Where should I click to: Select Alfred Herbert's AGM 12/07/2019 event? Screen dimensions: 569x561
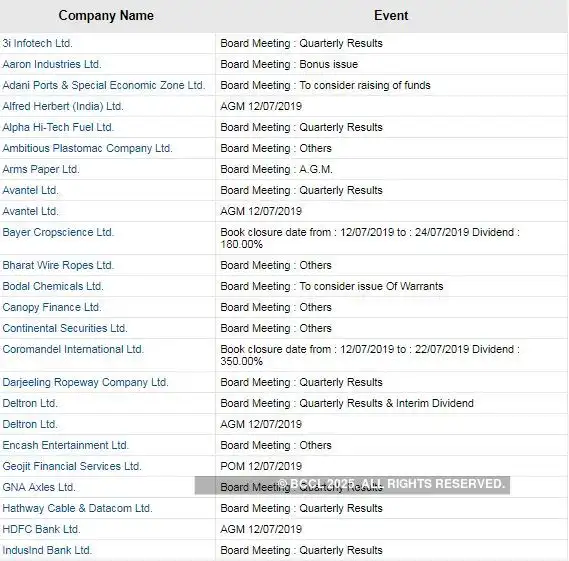[261, 106]
